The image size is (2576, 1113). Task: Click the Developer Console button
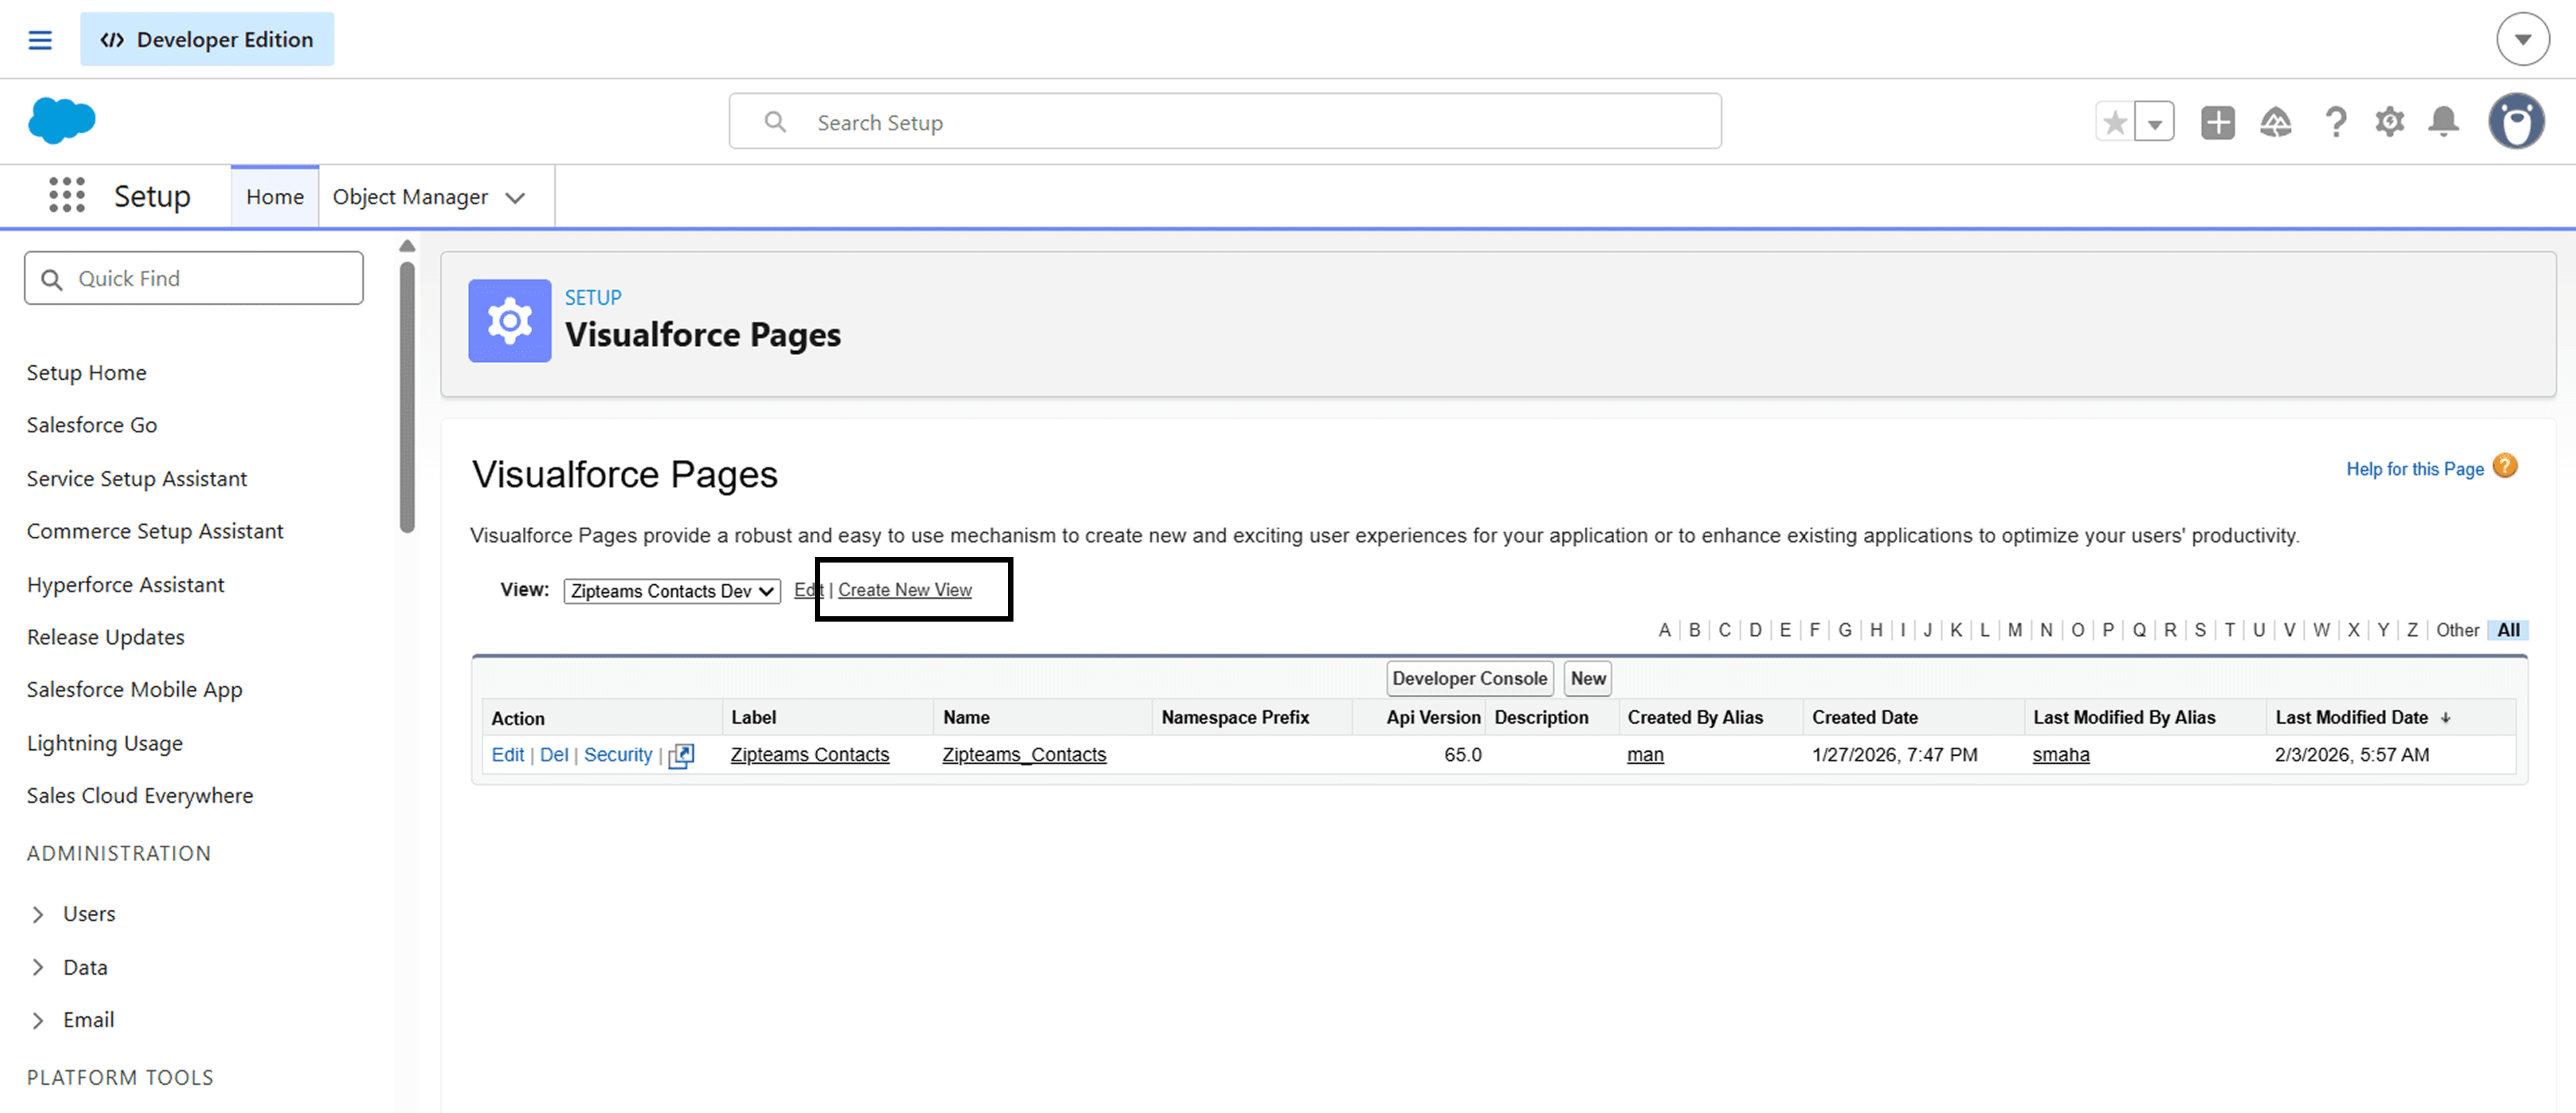[1469, 678]
